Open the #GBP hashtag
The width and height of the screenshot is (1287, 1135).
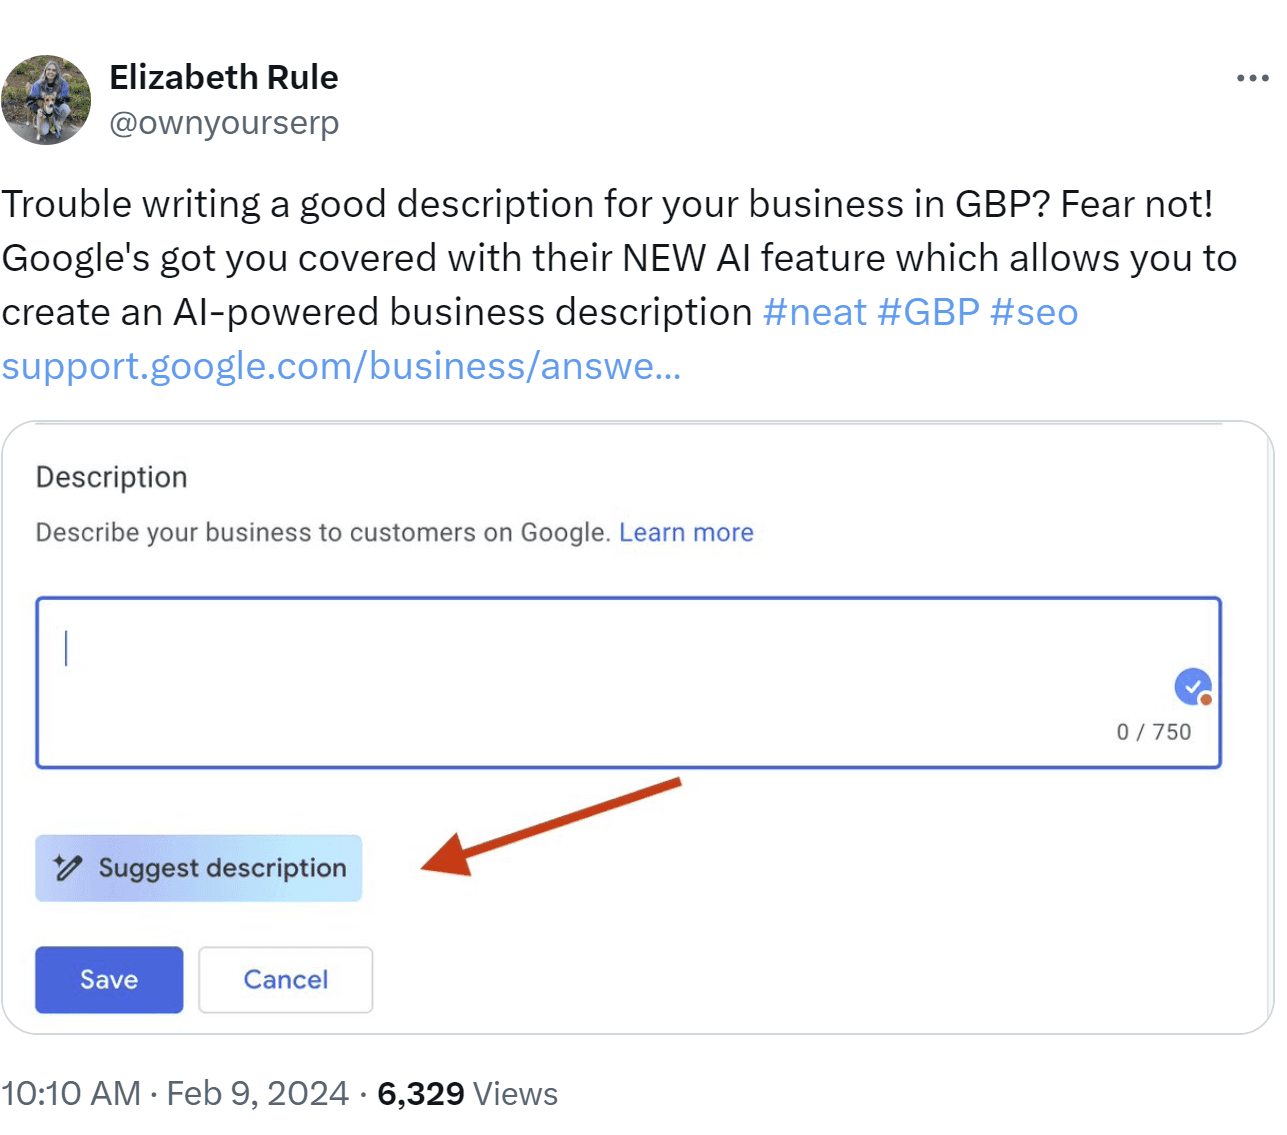click(x=928, y=312)
